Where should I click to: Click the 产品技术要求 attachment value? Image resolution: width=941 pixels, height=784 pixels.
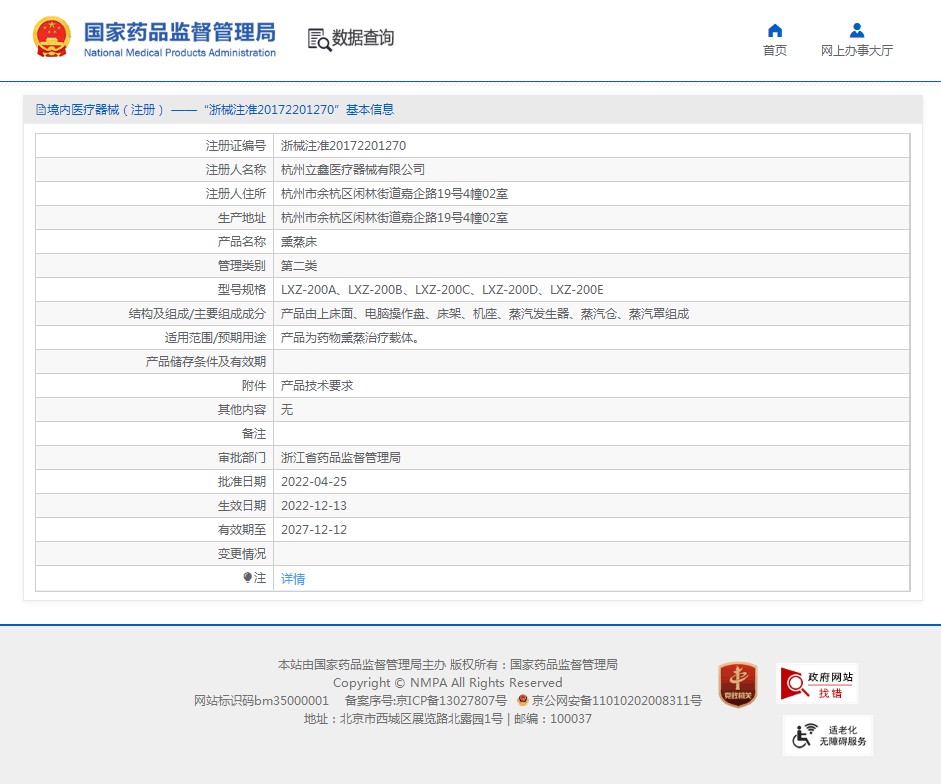click(317, 386)
